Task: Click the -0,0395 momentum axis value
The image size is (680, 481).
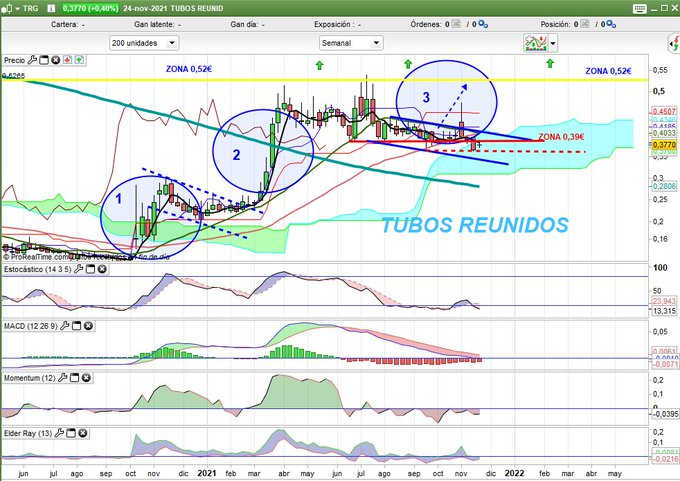Action: (x=665, y=414)
